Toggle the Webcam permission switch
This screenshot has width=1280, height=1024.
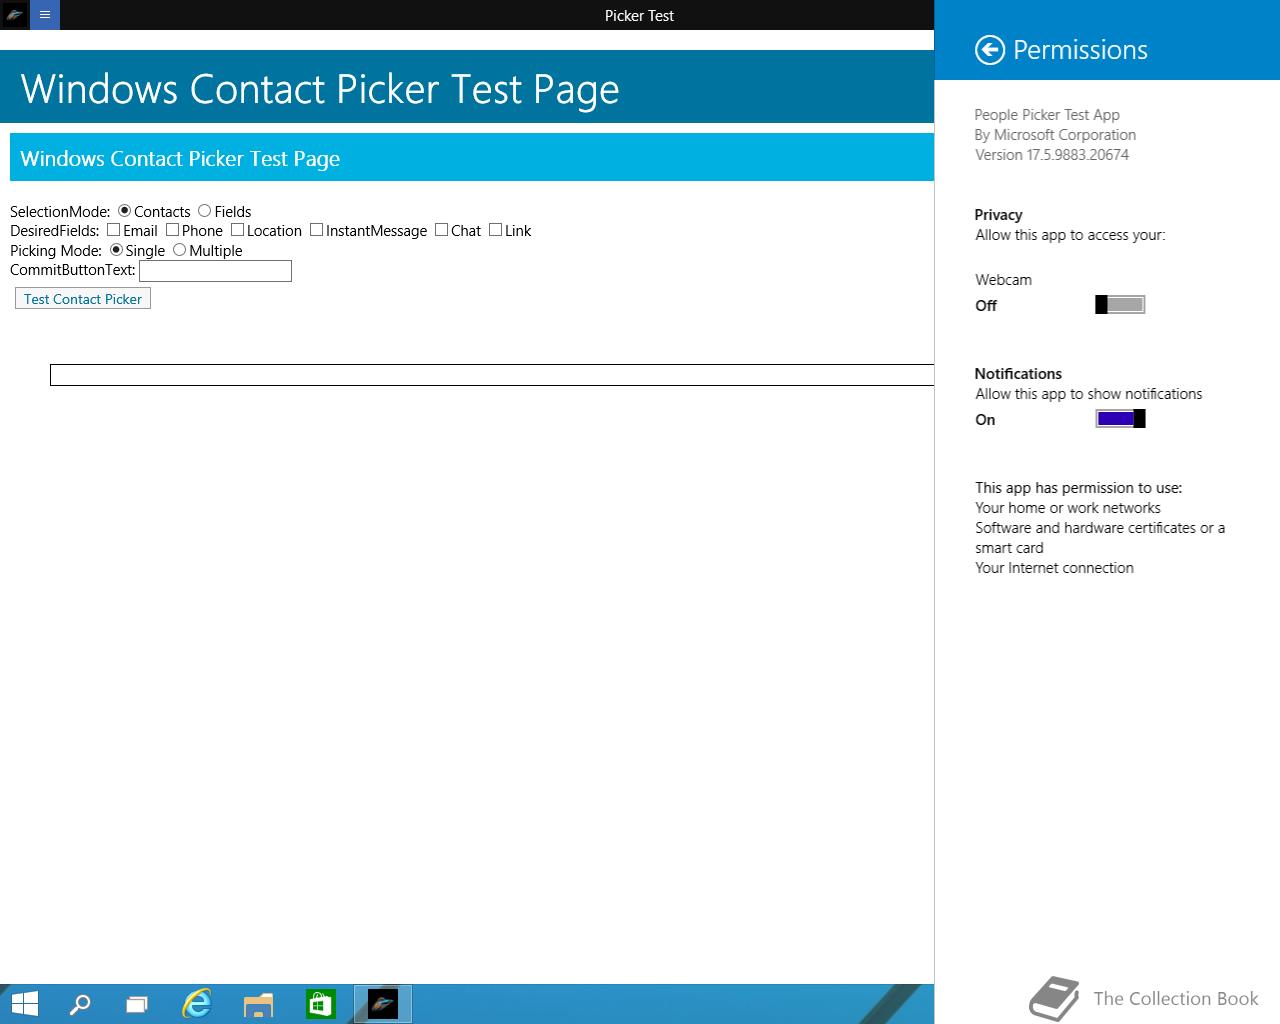[1120, 305]
